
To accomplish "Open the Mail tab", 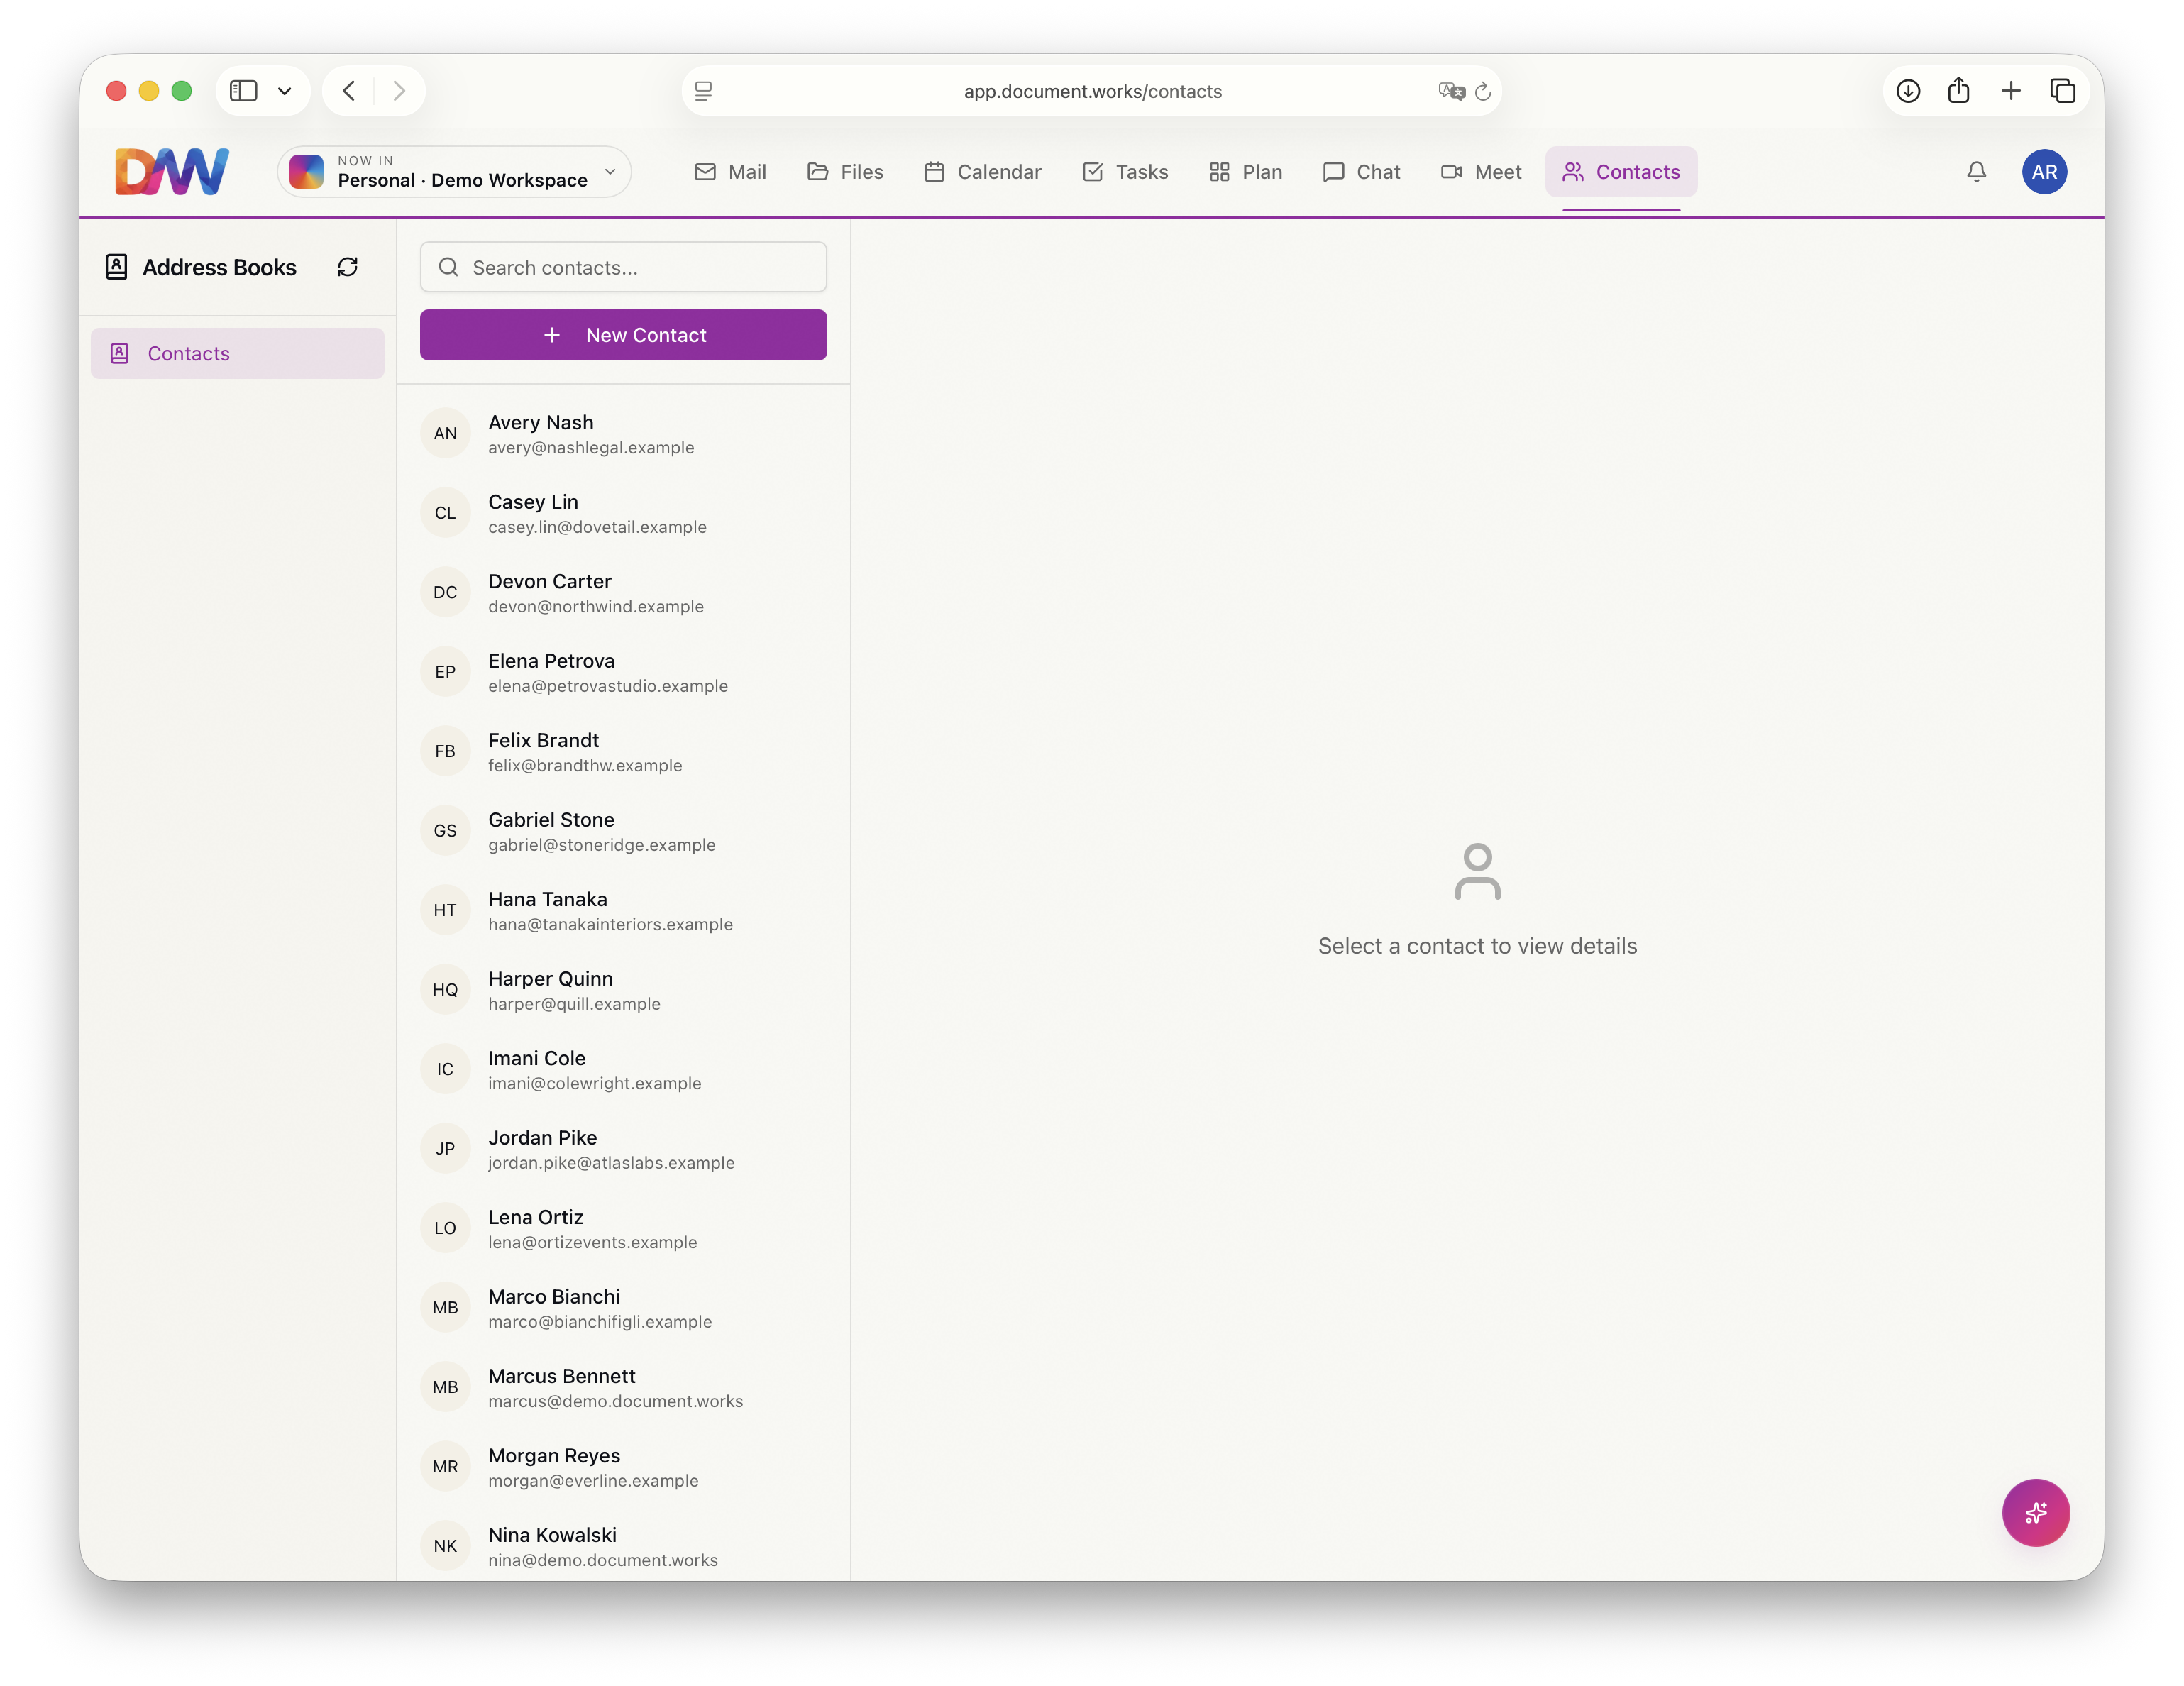I will 730,172.
